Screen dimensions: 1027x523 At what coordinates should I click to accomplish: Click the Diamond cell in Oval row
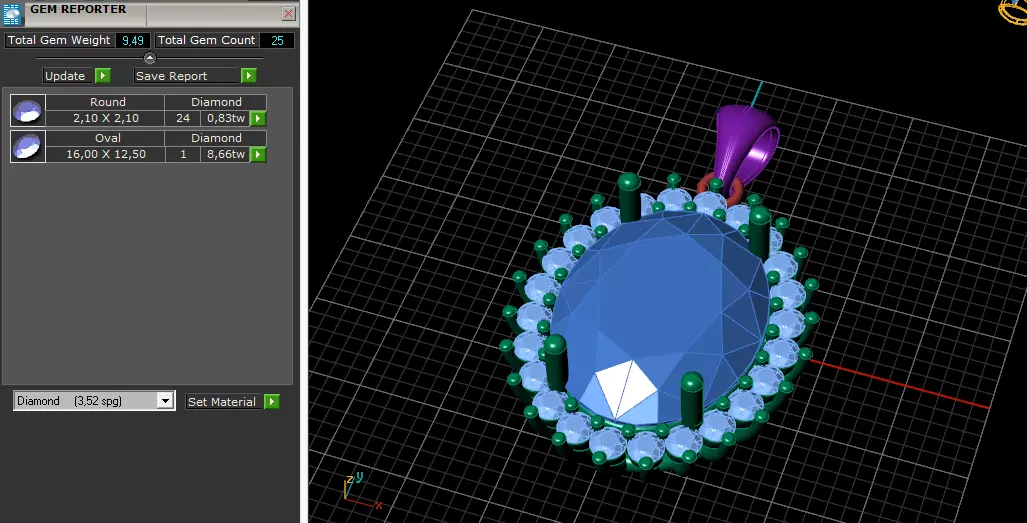pyautogui.click(x=215, y=138)
